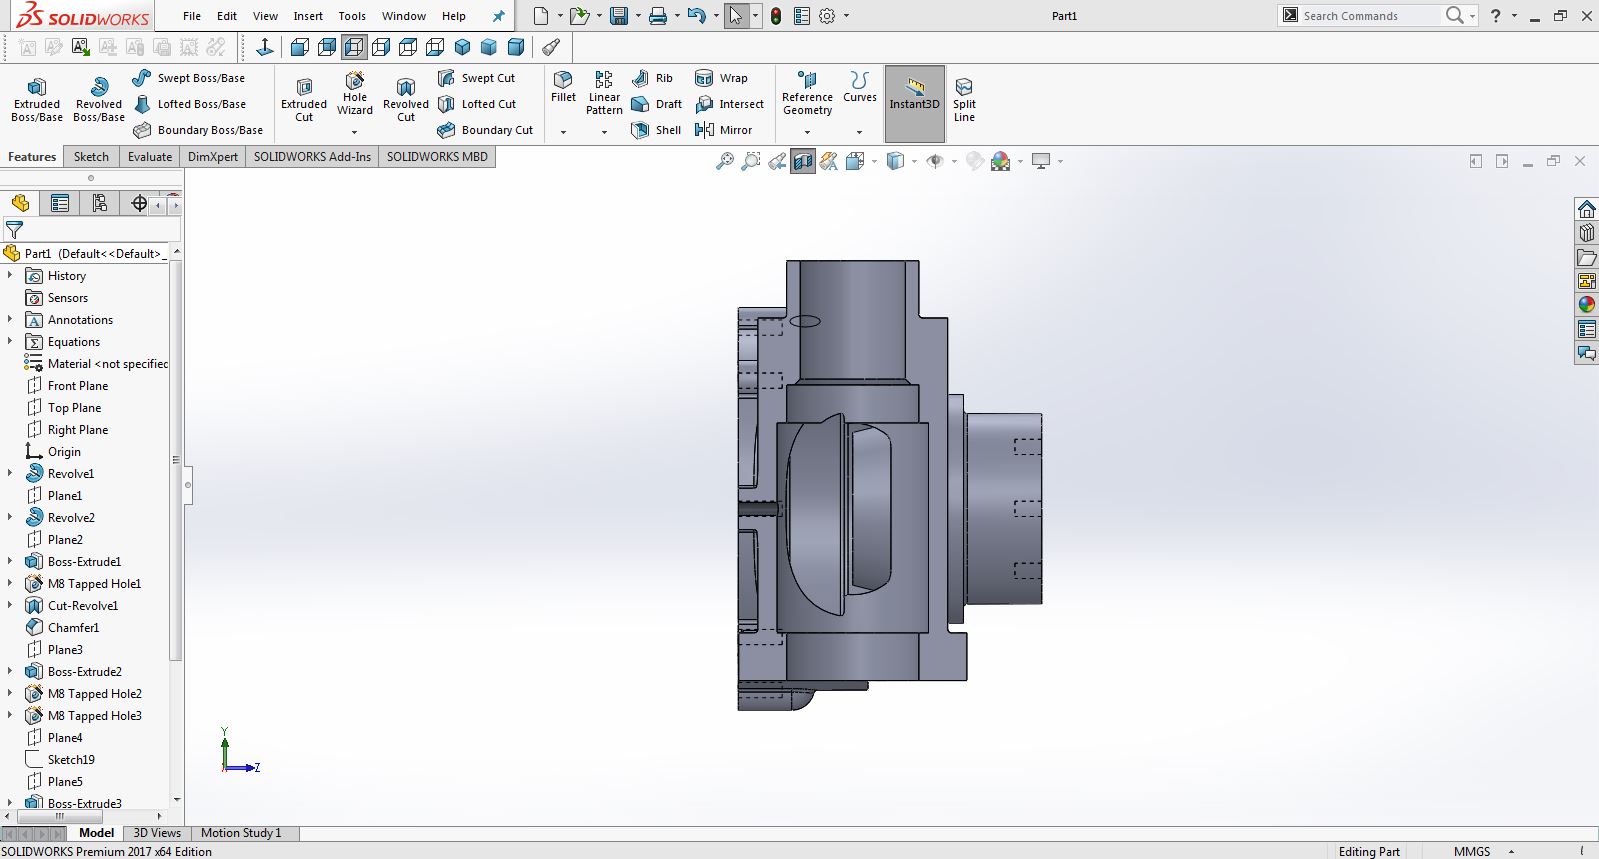The width and height of the screenshot is (1599, 859).
Task: Click the Rib tool
Action: coord(652,78)
